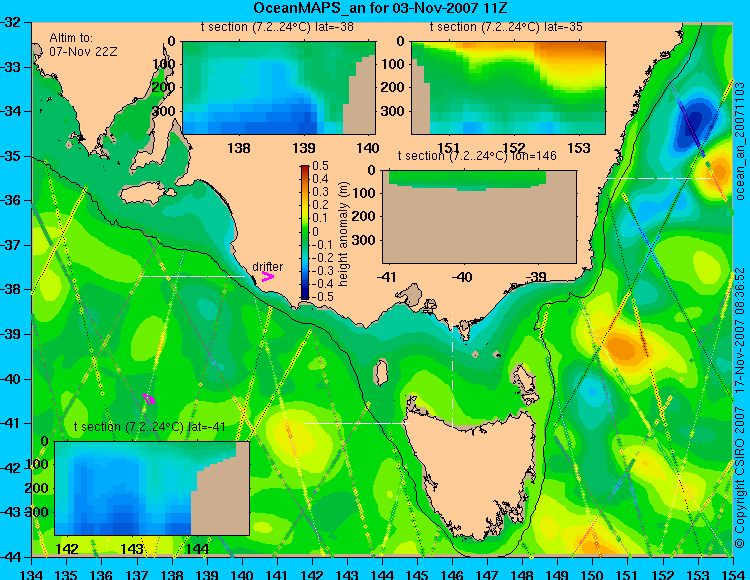Click the magenta drifter marker in open ocean
The height and width of the screenshot is (580, 750).
click(x=149, y=398)
